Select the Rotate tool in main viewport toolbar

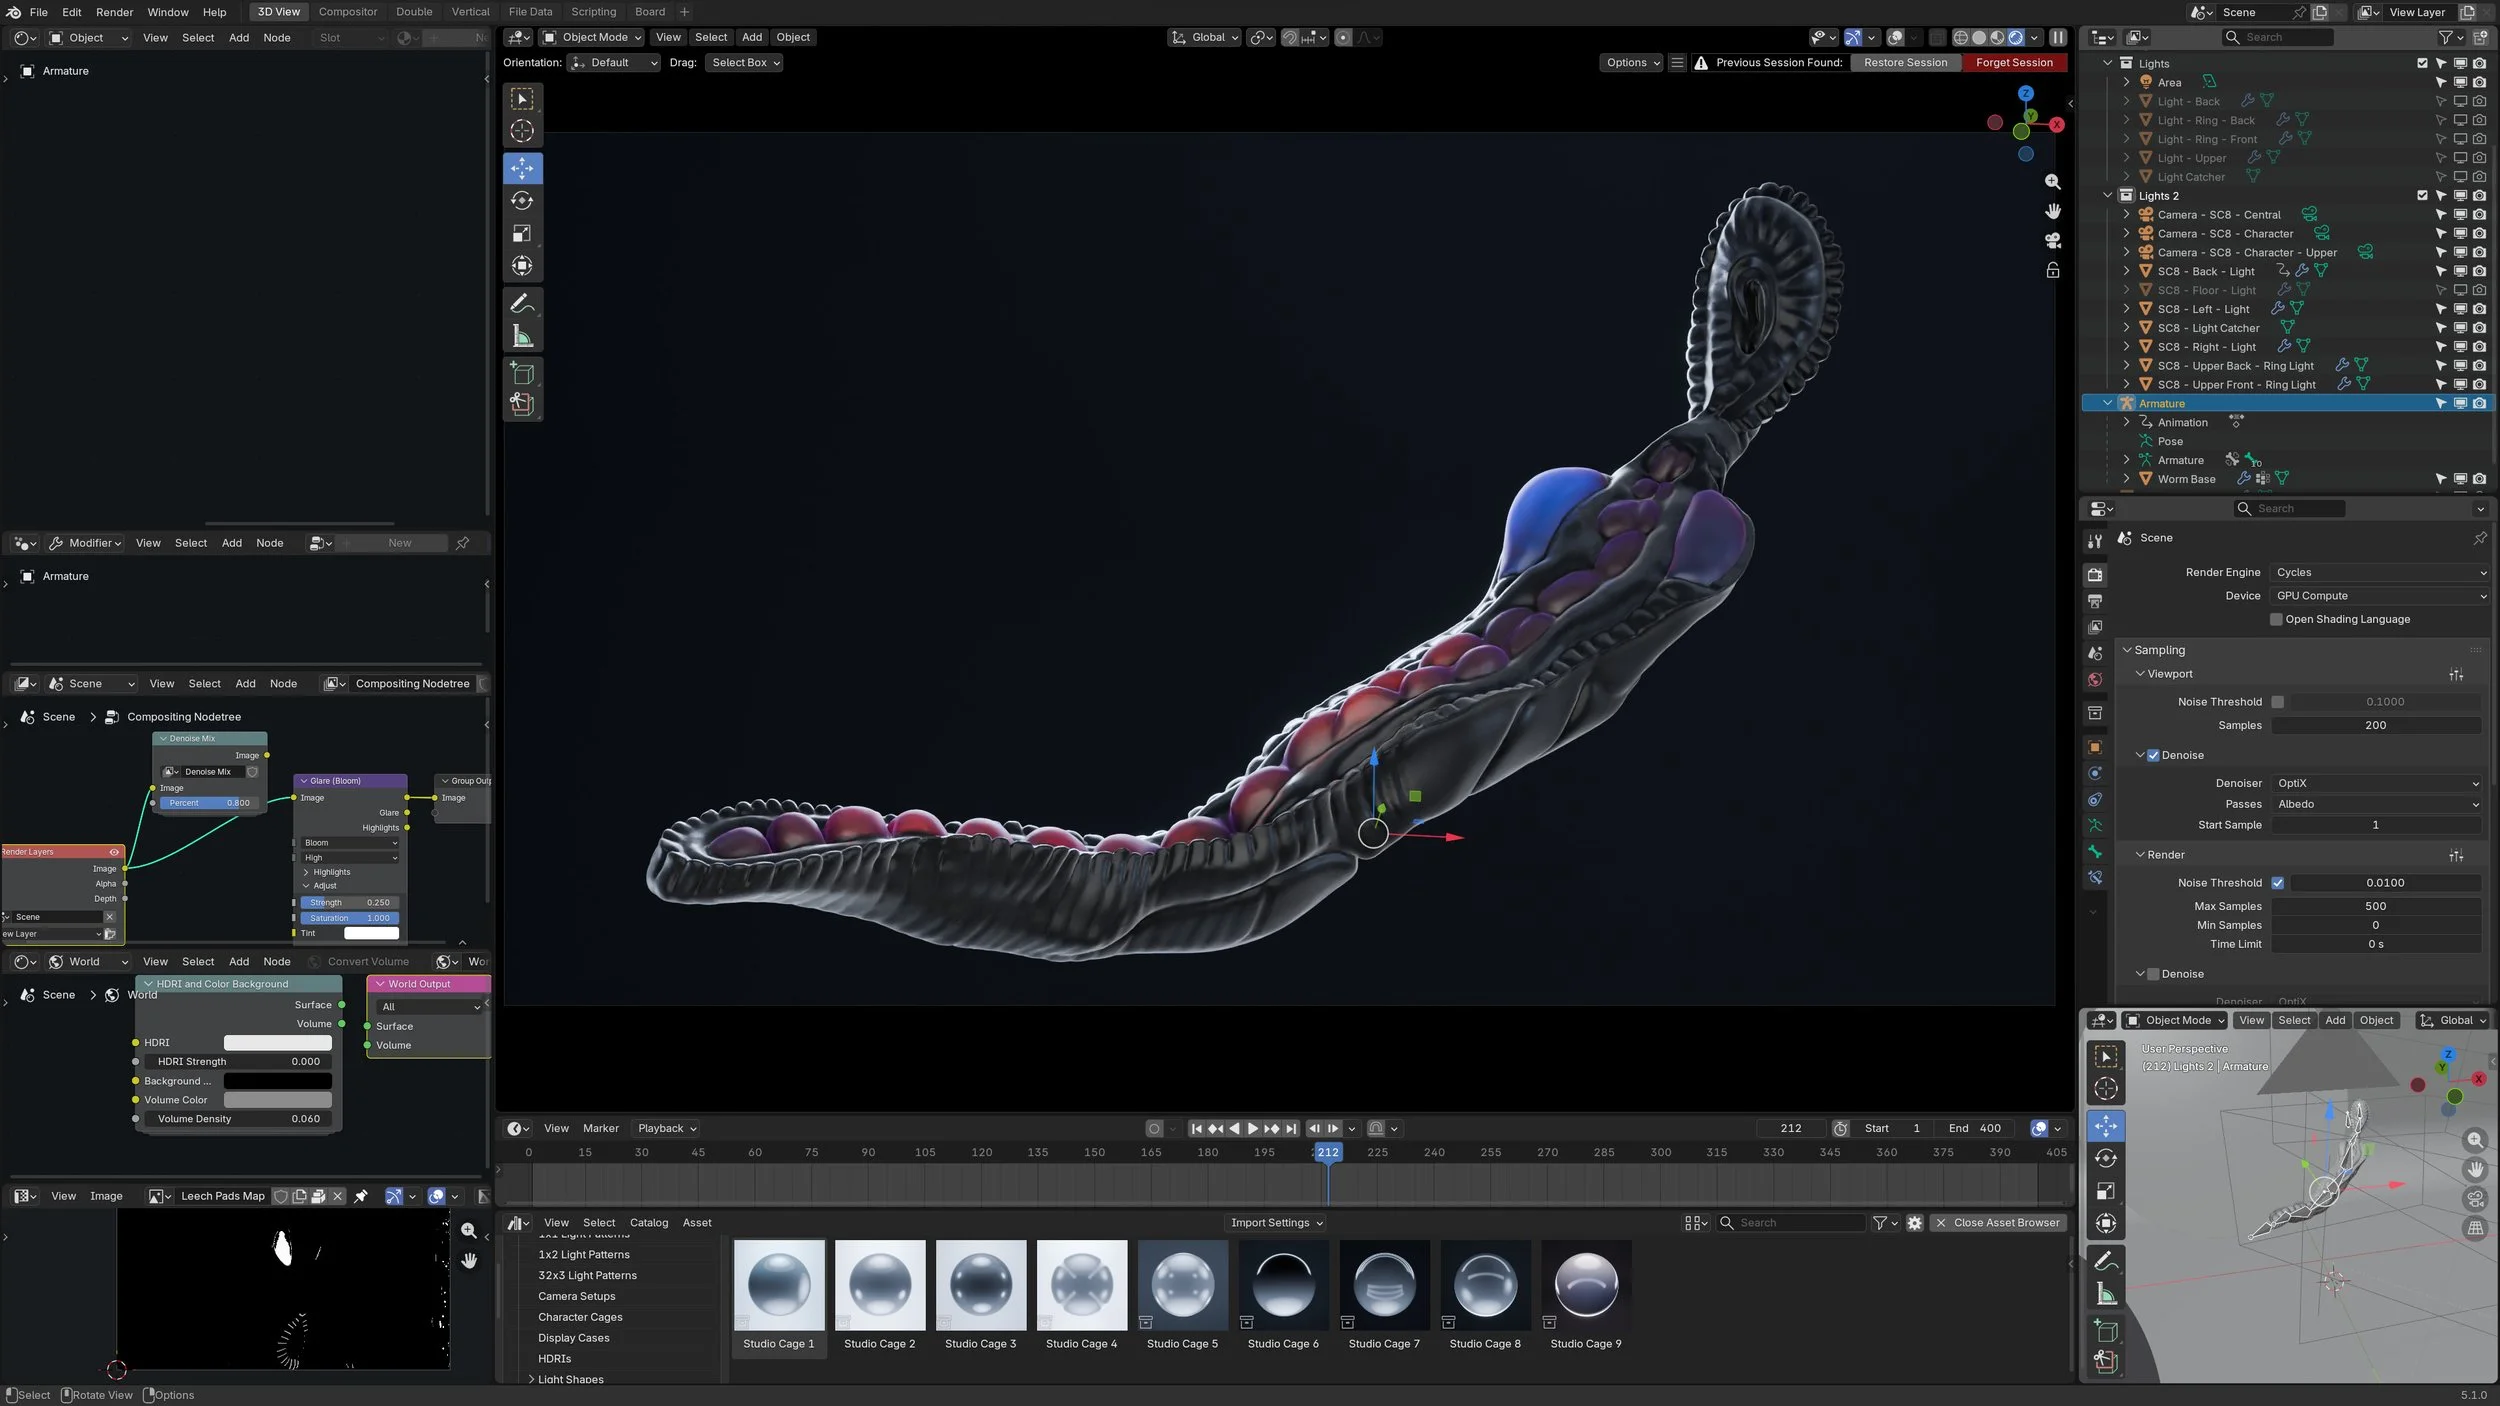pyautogui.click(x=522, y=201)
